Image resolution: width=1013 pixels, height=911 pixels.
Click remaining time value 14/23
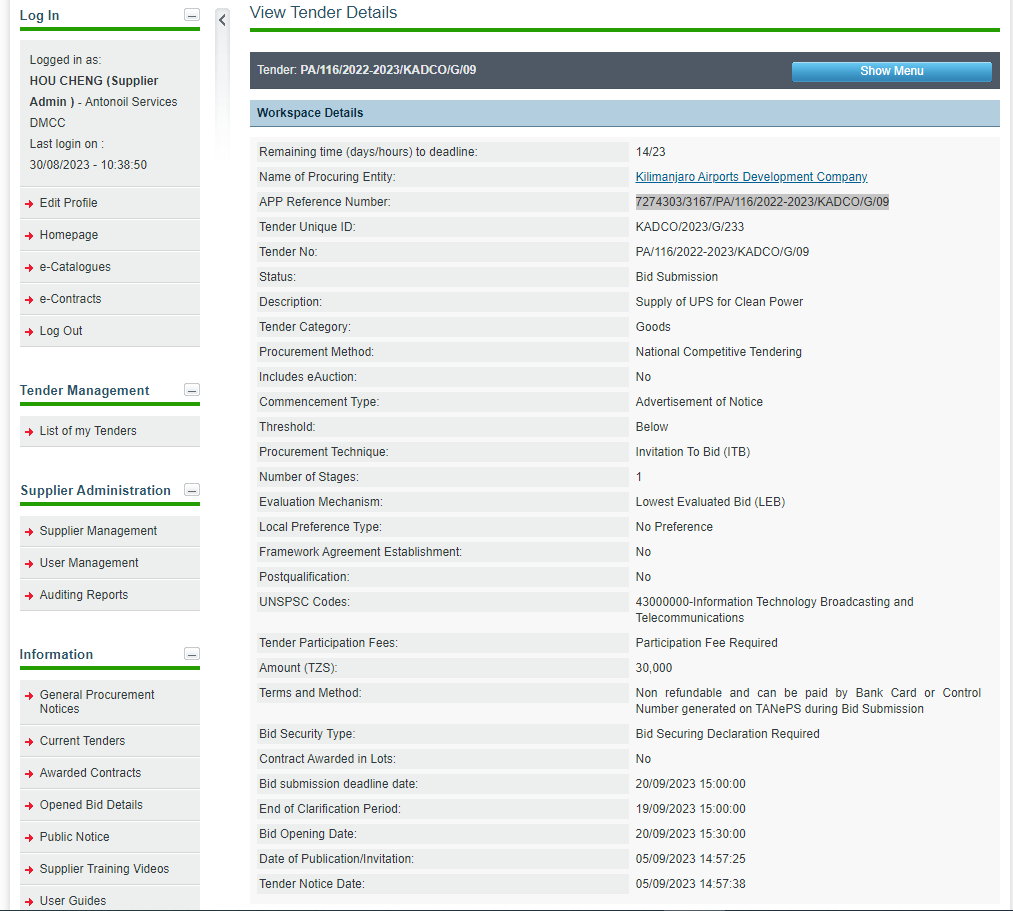pos(651,152)
